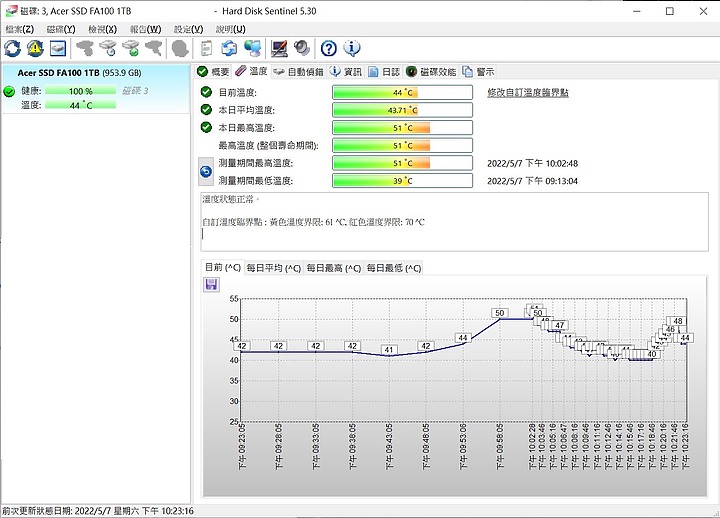
Task: Click the 41 data label on the graph
Action: click(389, 349)
